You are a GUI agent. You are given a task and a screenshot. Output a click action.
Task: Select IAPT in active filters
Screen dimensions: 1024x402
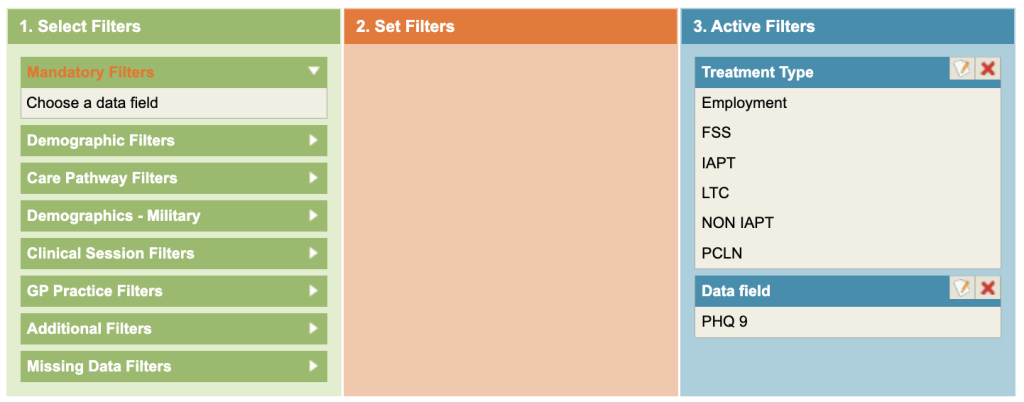pyautogui.click(x=718, y=162)
